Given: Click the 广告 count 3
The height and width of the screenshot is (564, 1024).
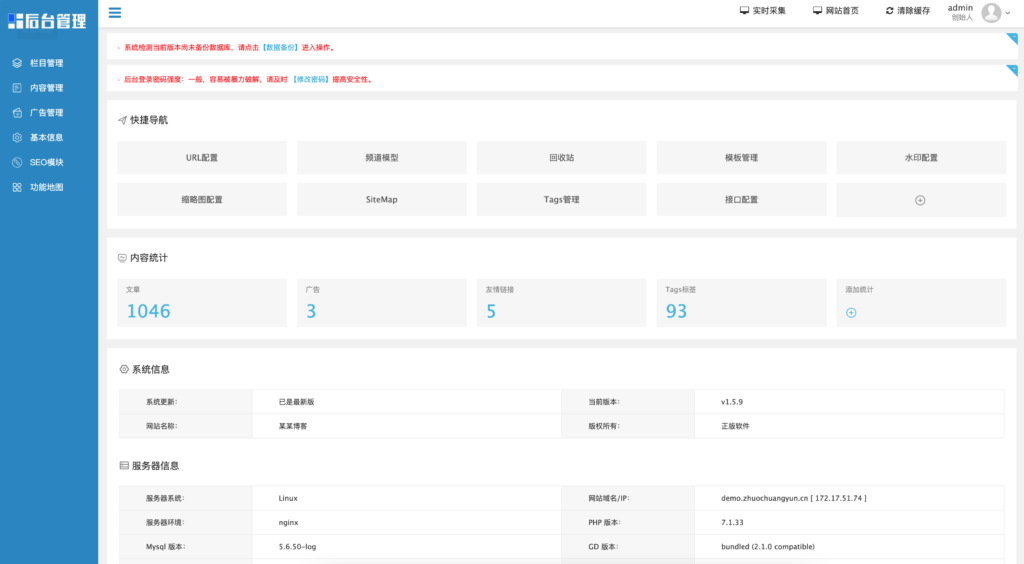Looking at the screenshot, I should [311, 311].
